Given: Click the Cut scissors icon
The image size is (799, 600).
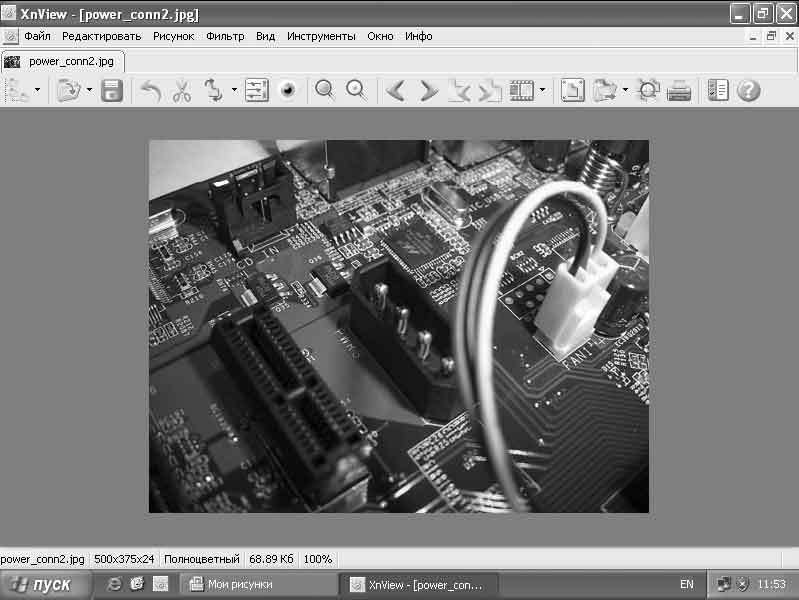Looking at the screenshot, I should click(x=181, y=91).
